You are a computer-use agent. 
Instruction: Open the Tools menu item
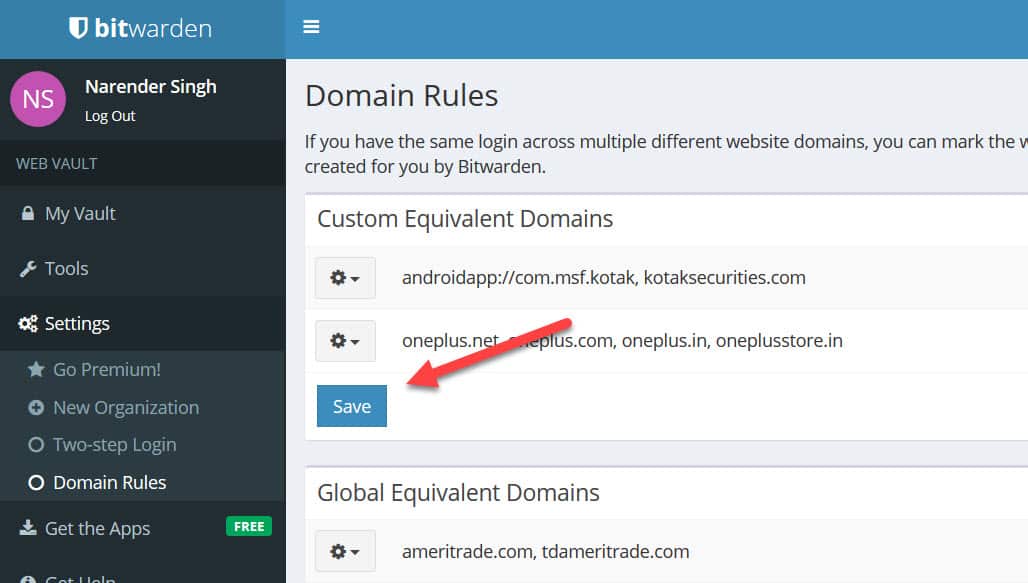pos(143,269)
